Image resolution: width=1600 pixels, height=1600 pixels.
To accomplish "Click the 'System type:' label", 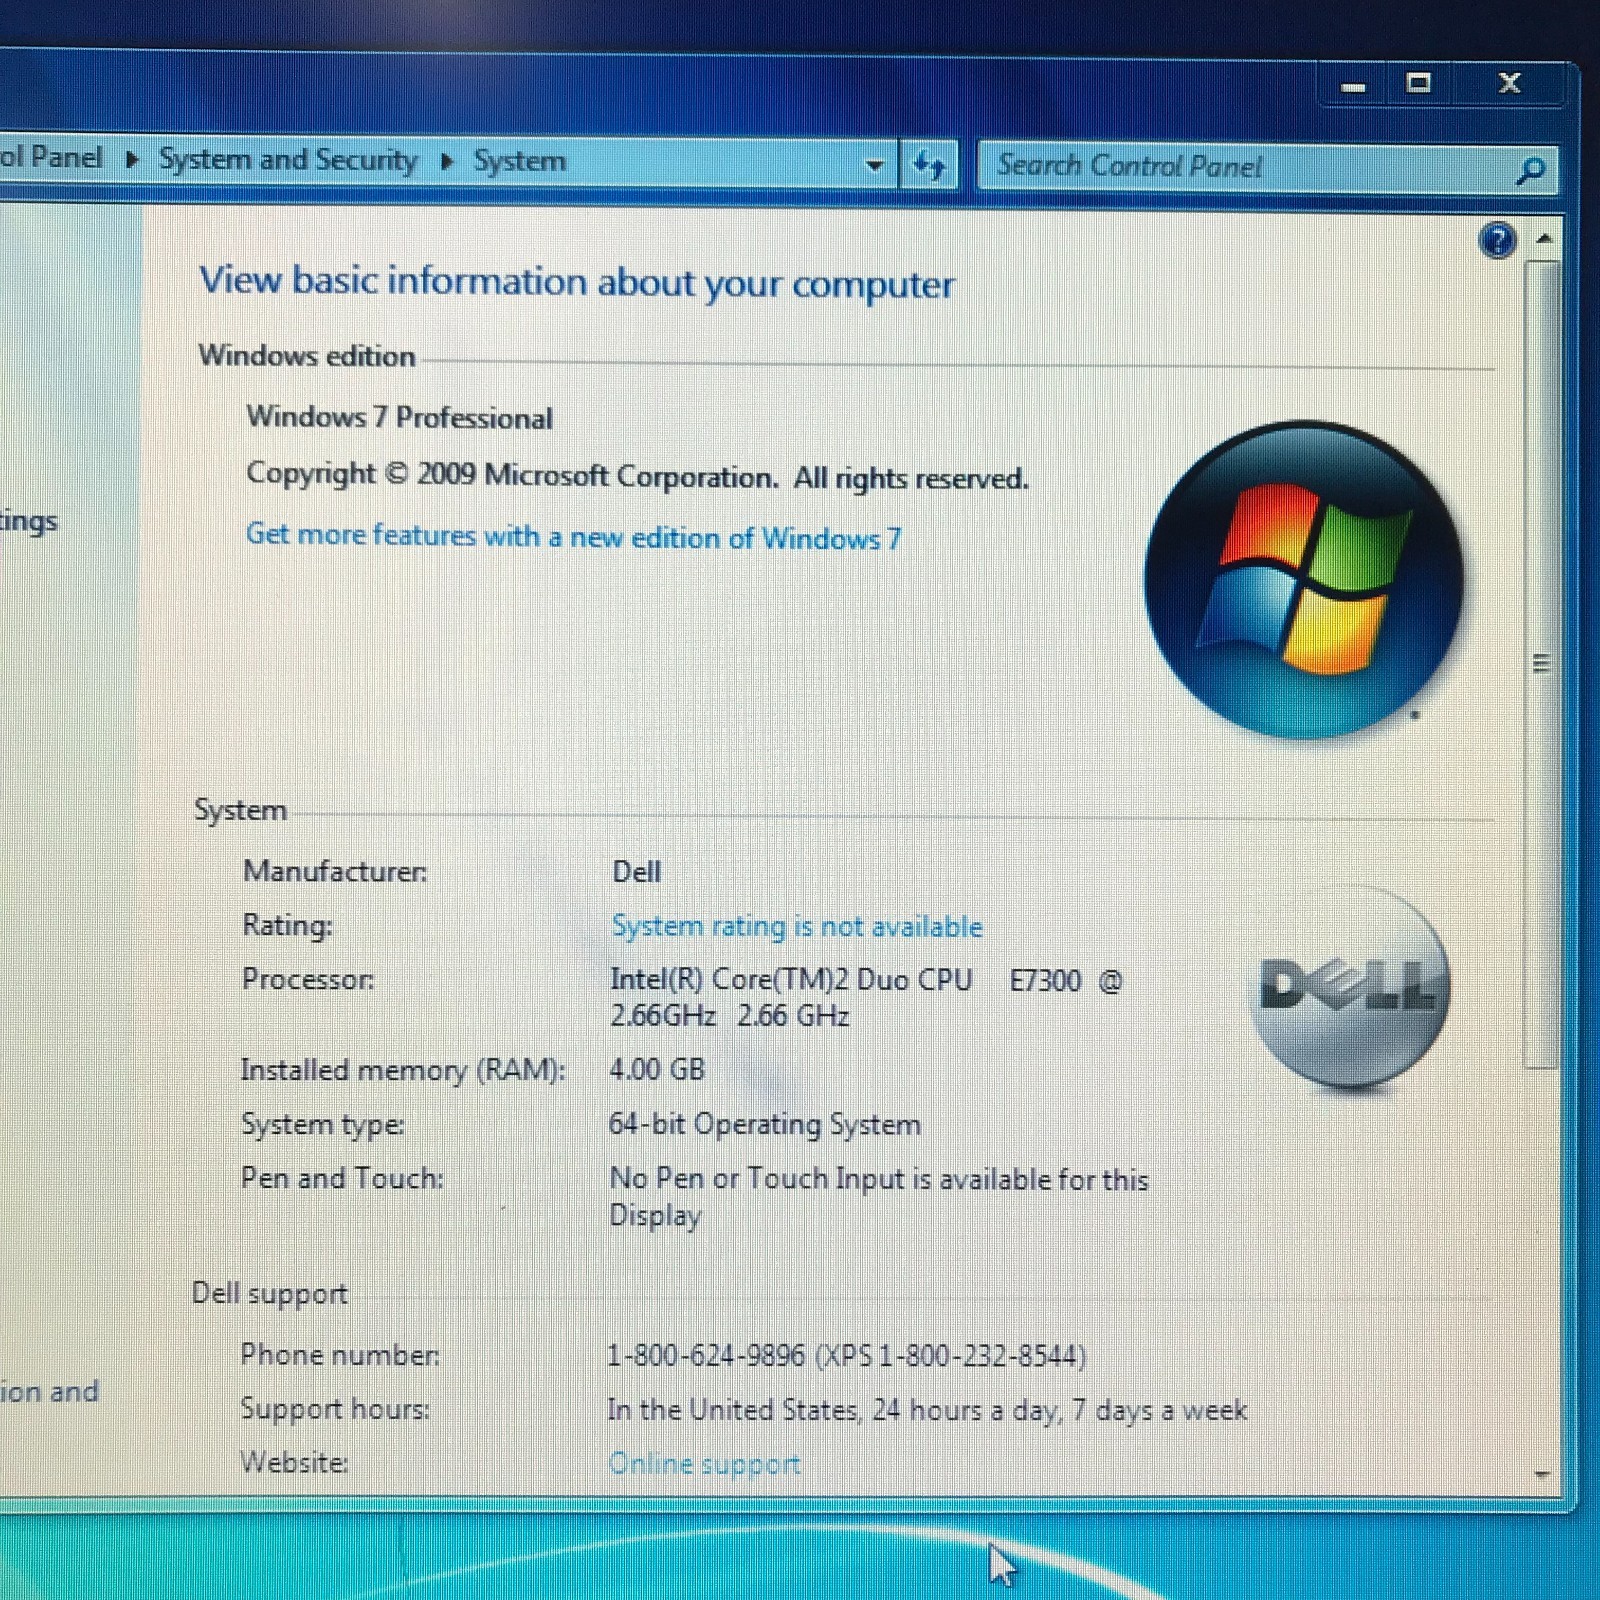I will click(x=322, y=1125).
